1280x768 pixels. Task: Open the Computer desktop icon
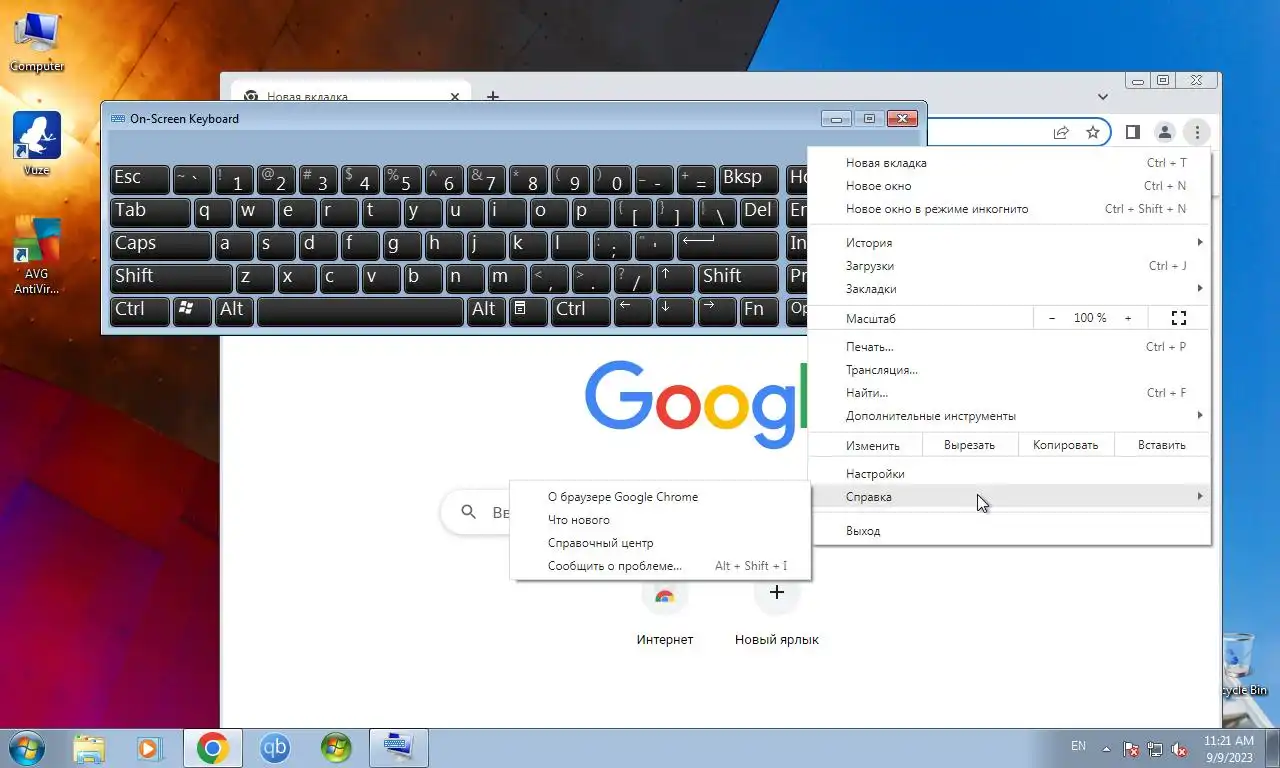tap(37, 43)
